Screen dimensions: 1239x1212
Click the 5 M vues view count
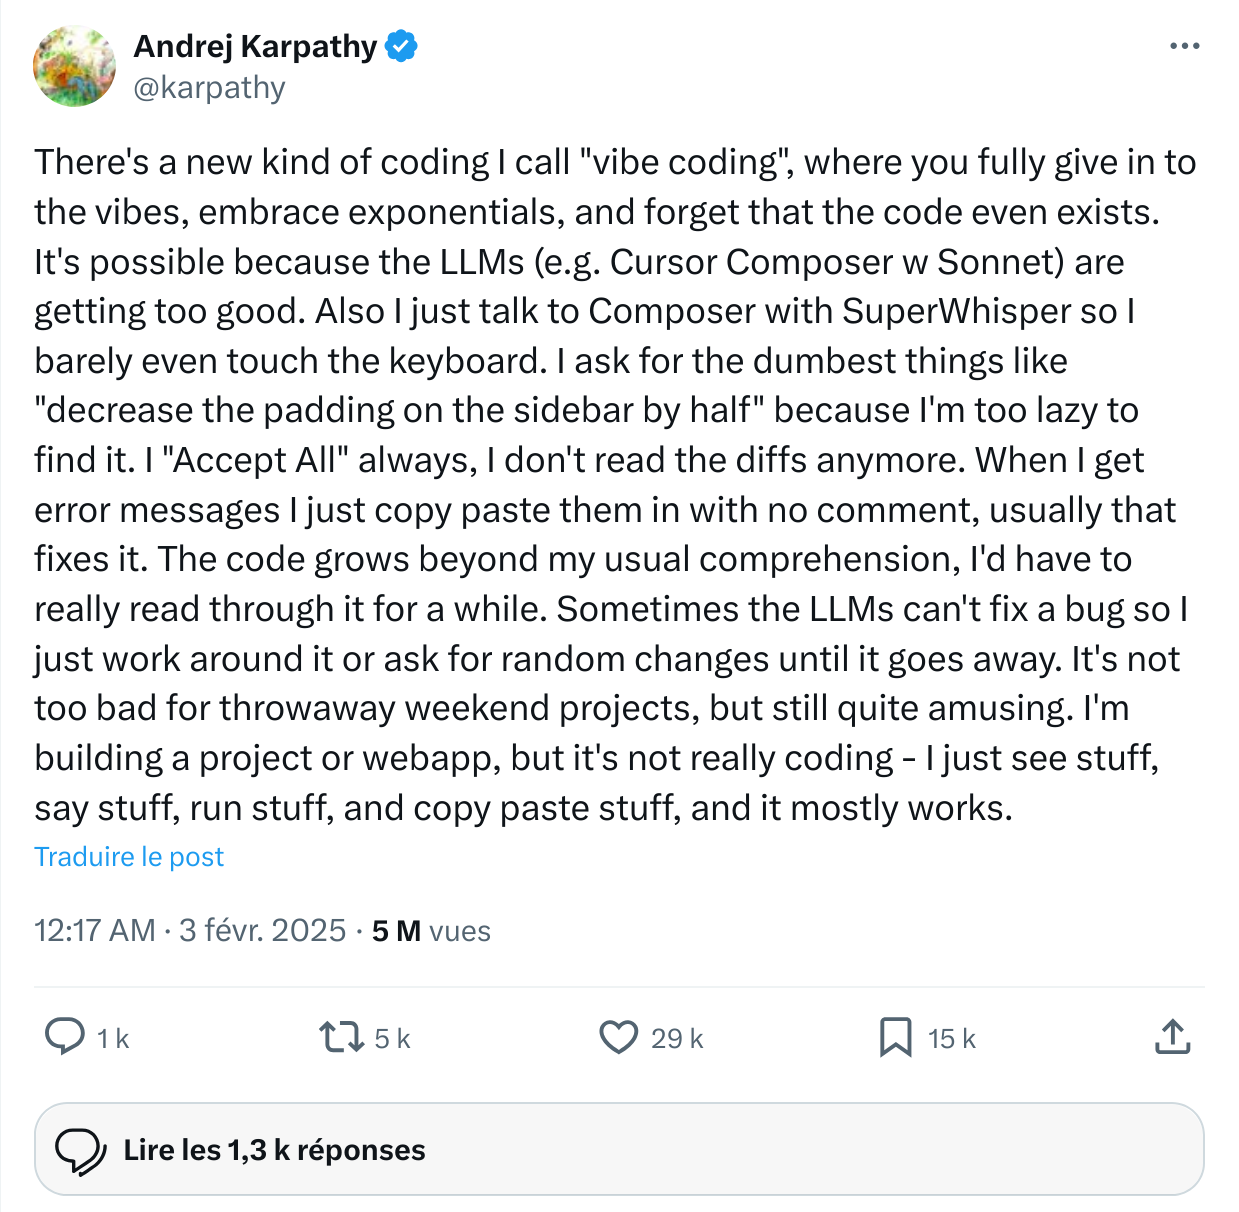pos(430,931)
